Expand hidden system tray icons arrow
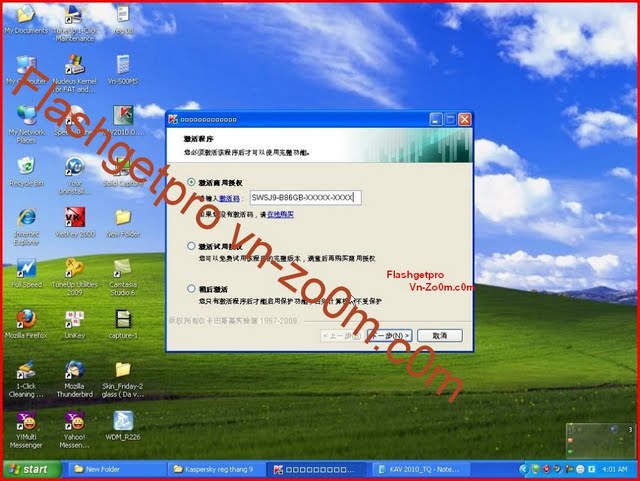Viewport: 640px width, 481px height. [x=523, y=470]
